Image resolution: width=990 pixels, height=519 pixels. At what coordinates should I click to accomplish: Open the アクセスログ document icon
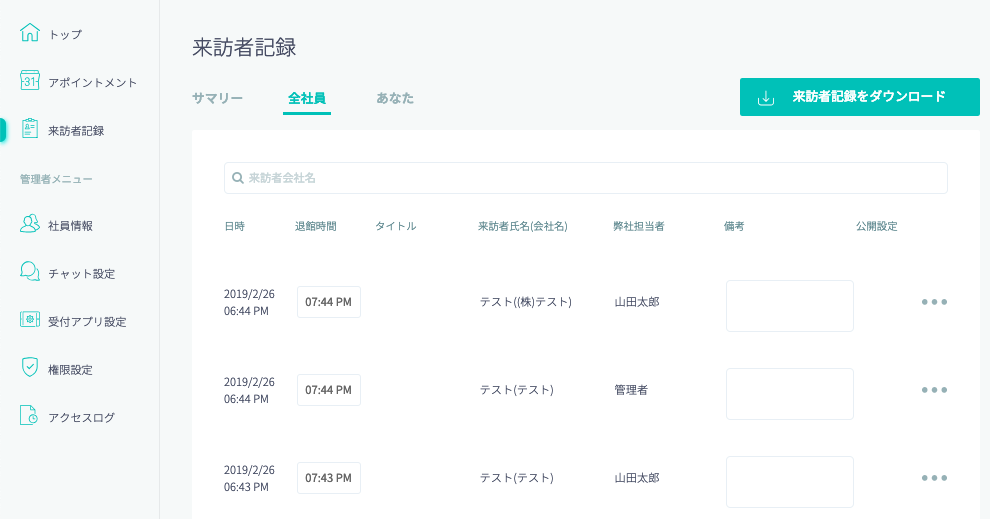pos(30,416)
